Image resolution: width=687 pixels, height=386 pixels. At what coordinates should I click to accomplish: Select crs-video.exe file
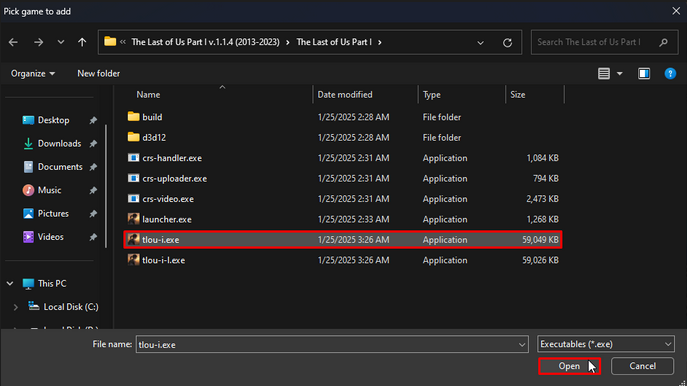pyautogui.click(x=343, y=199)
